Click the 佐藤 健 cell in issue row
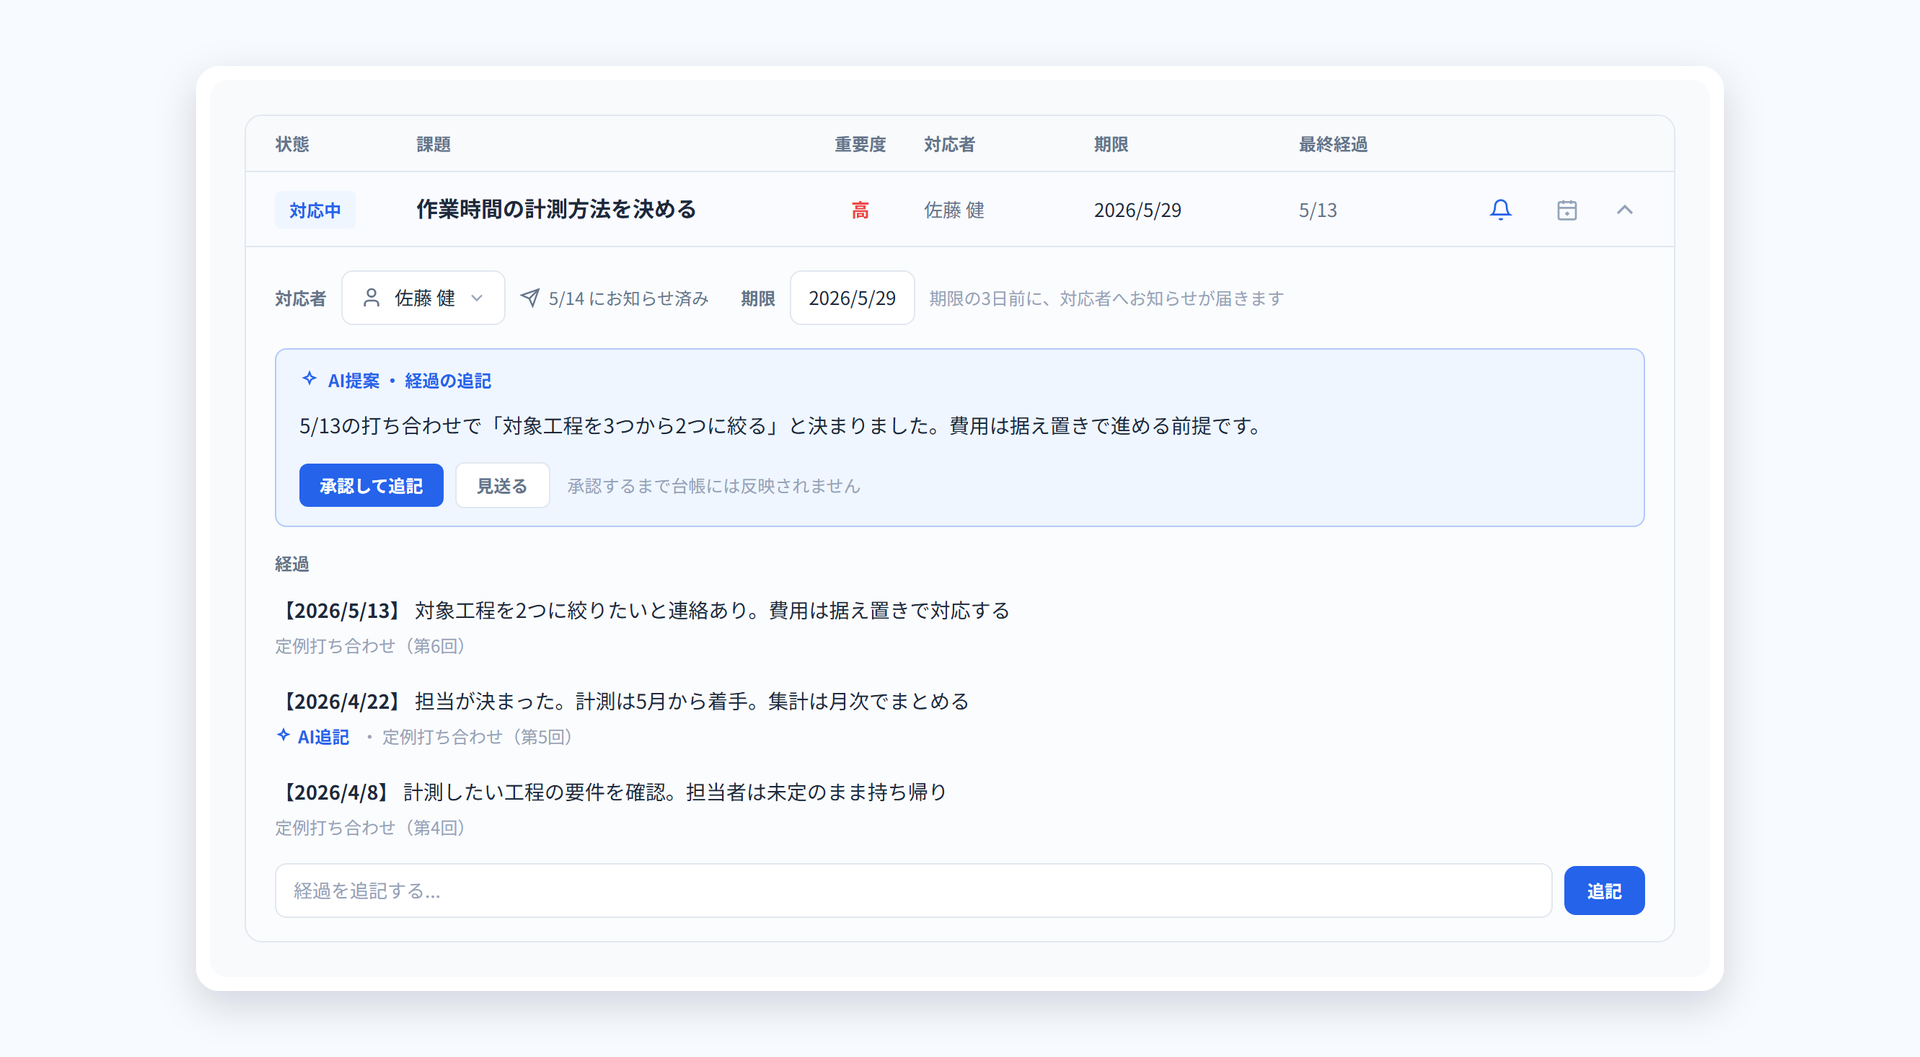 click(954, 210)
